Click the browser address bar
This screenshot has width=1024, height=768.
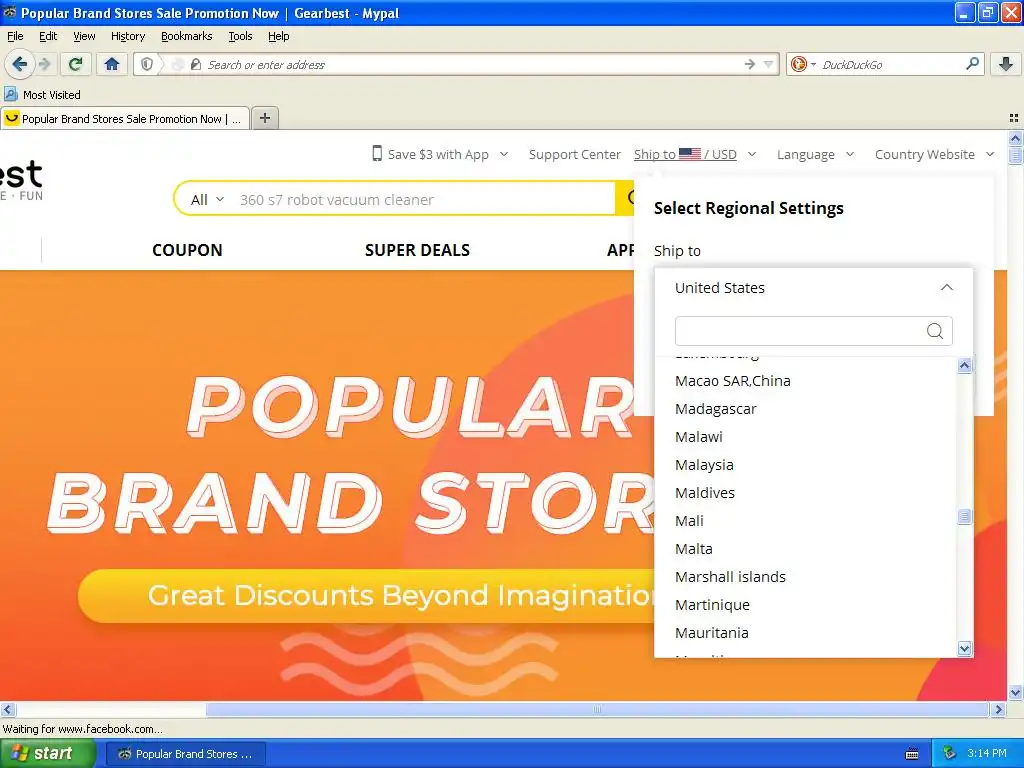[x=470, y=65]
